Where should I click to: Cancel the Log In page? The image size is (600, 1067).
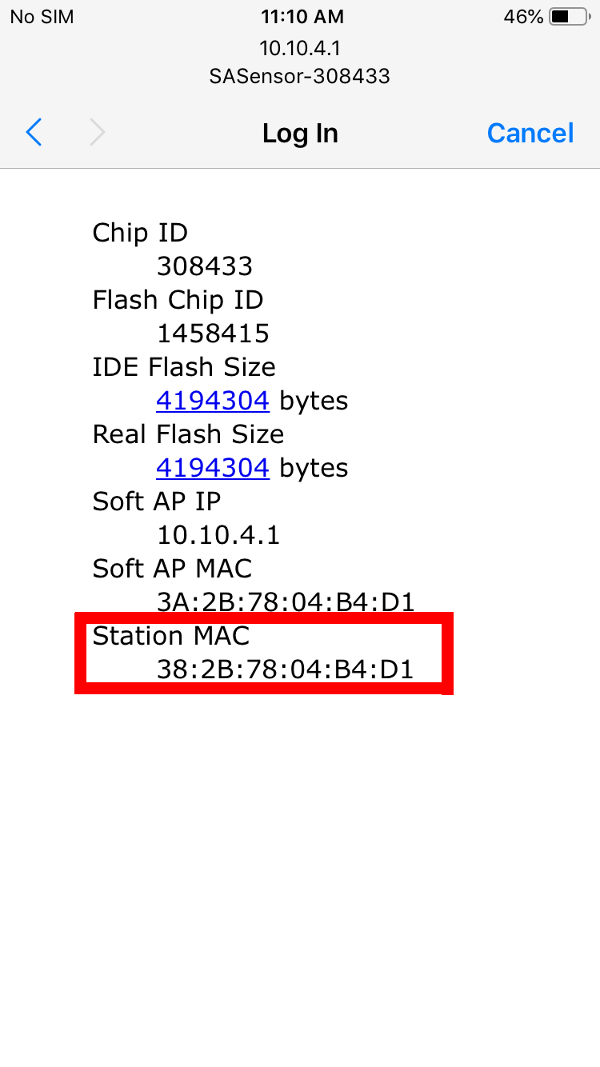[x=530, y=133]
